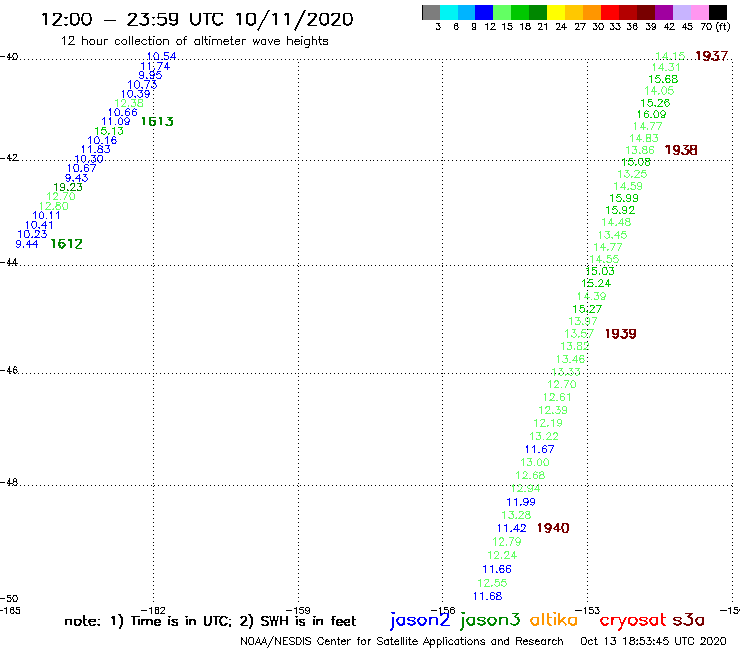Image resolution: width=740 pixels, height=650 pixels.
Task: Click the 15.99 wave height value
Action: 623,198
